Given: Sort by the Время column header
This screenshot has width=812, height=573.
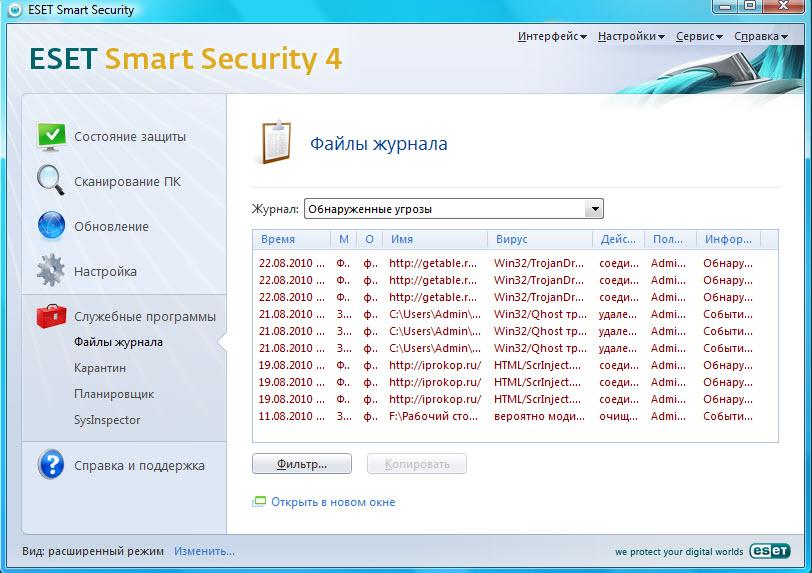Looking at the screenshot, I should (292, 239).
